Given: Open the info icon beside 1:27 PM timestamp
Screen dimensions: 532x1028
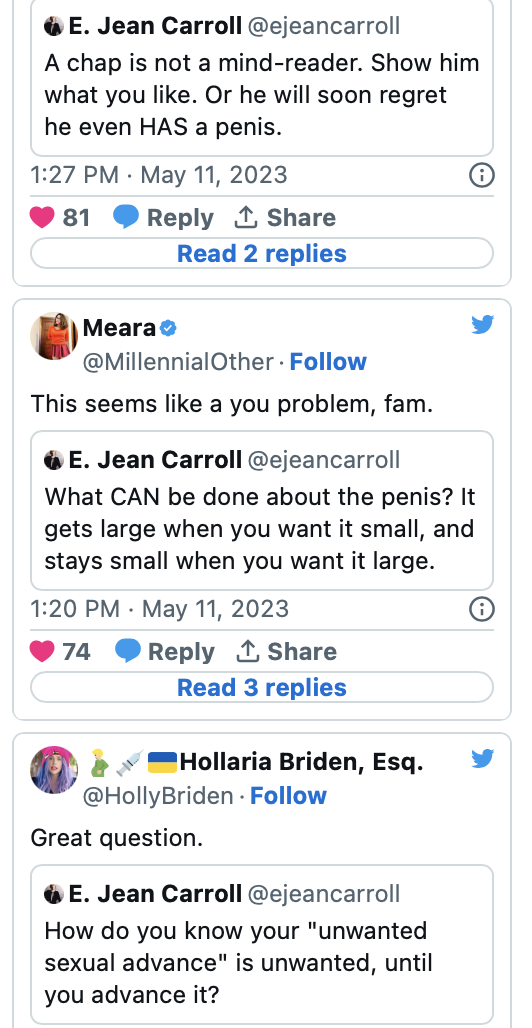Looking at the screenshot, I should (x=481, y=175).
